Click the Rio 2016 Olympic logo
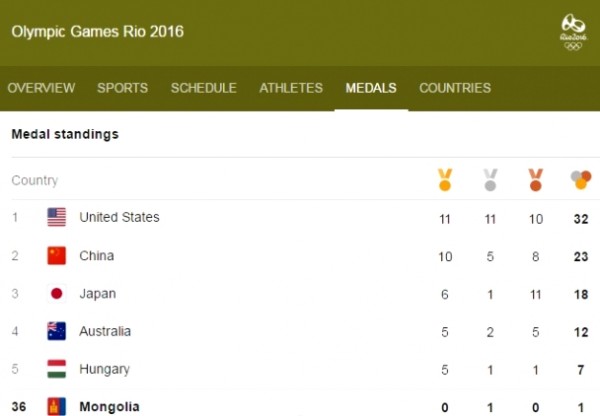Image resolution: width=600 pixels, height=416 pixels. 572,31
